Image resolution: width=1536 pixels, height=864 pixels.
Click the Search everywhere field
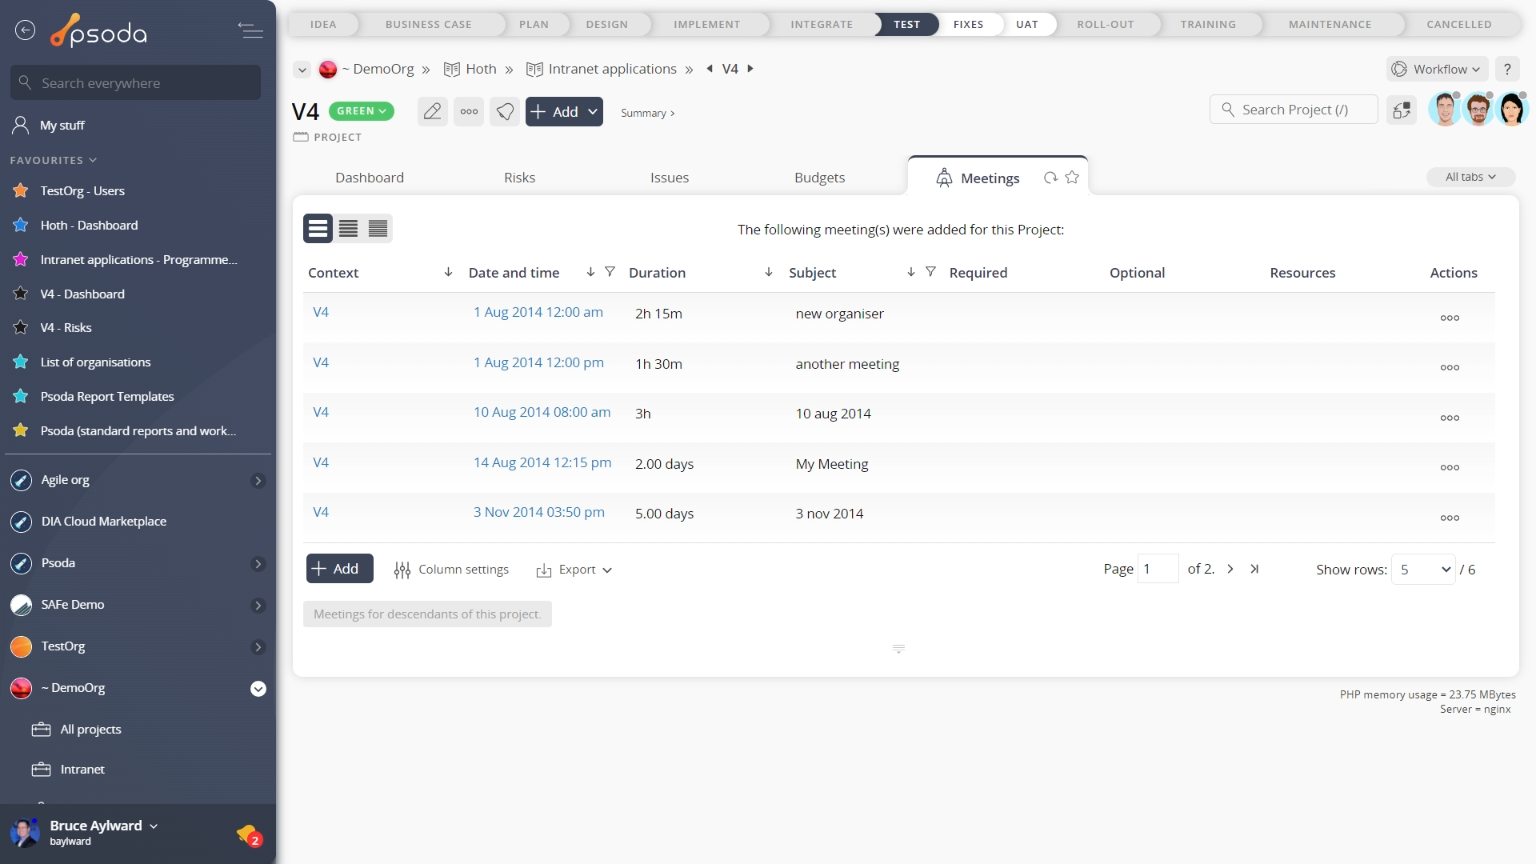pyautogui.click(x=136, y=83)
